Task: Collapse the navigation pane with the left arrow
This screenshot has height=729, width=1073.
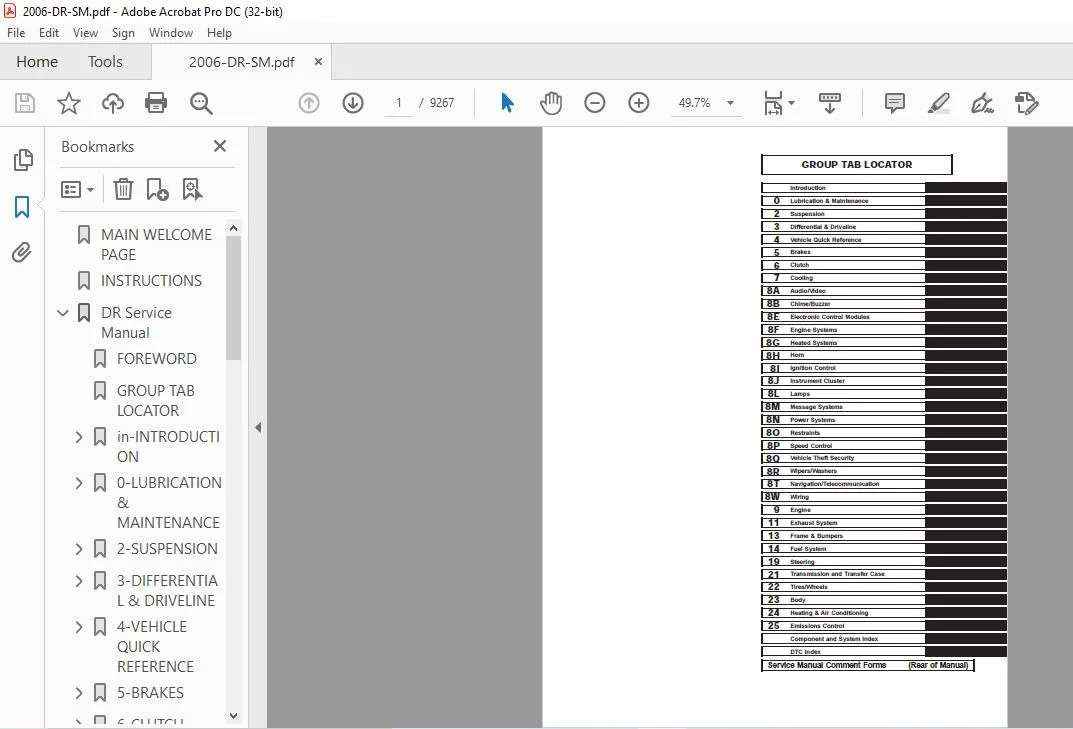Action: [258, 428]
